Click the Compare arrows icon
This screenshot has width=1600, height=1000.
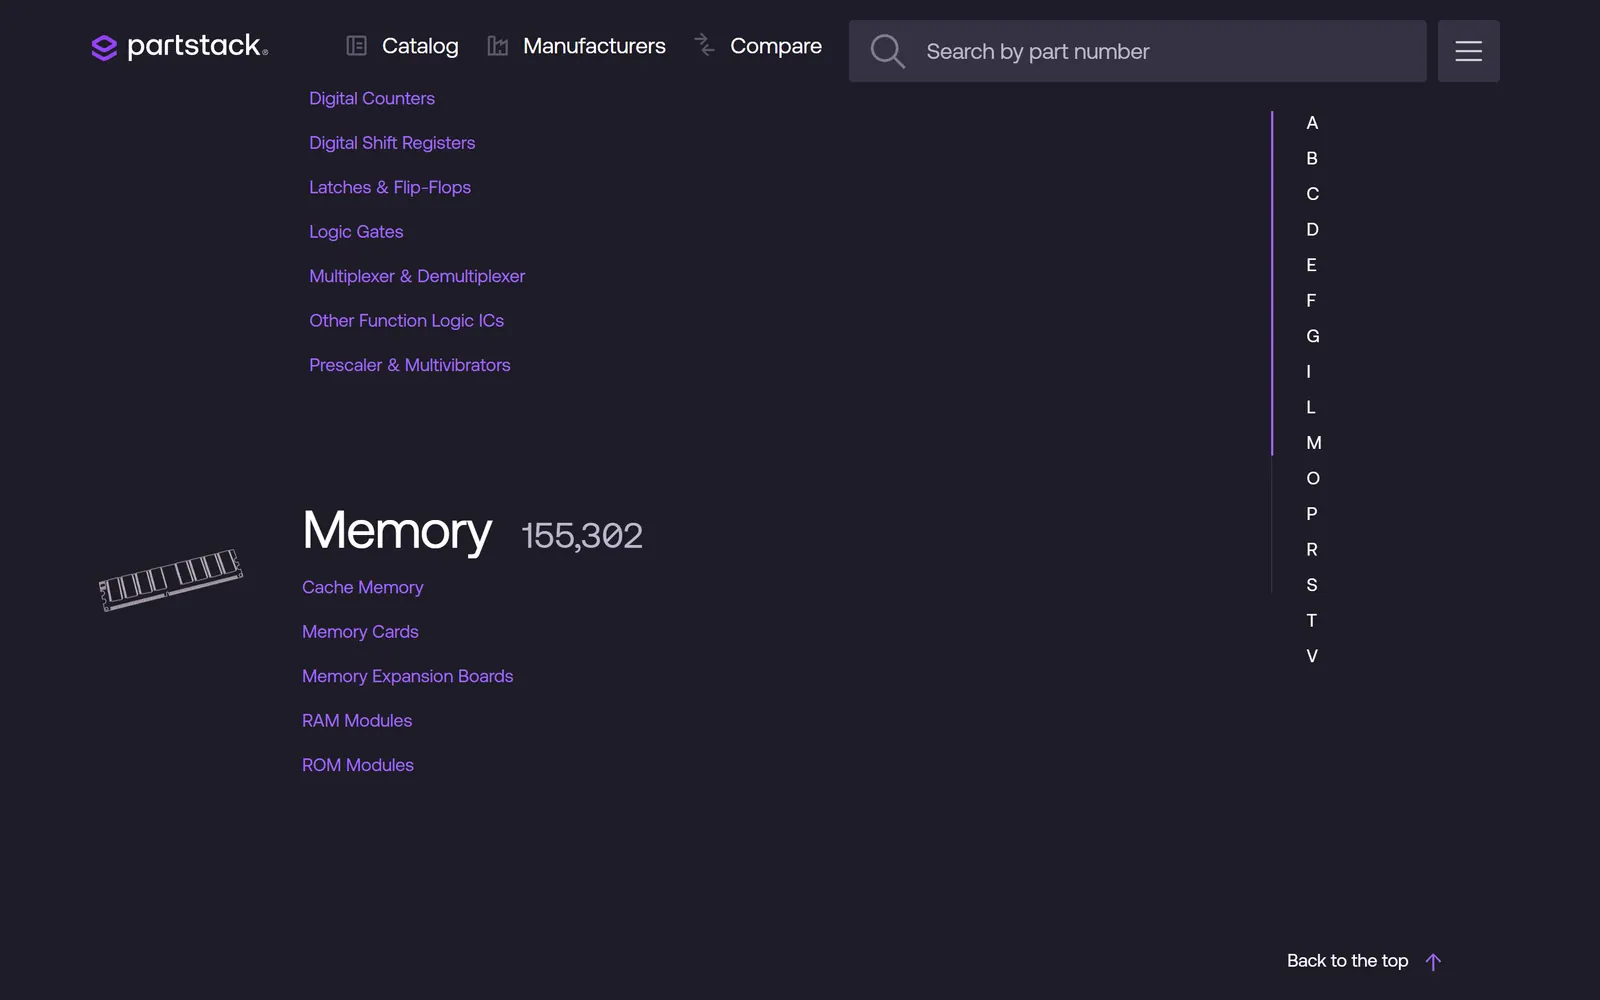point(704,44)
